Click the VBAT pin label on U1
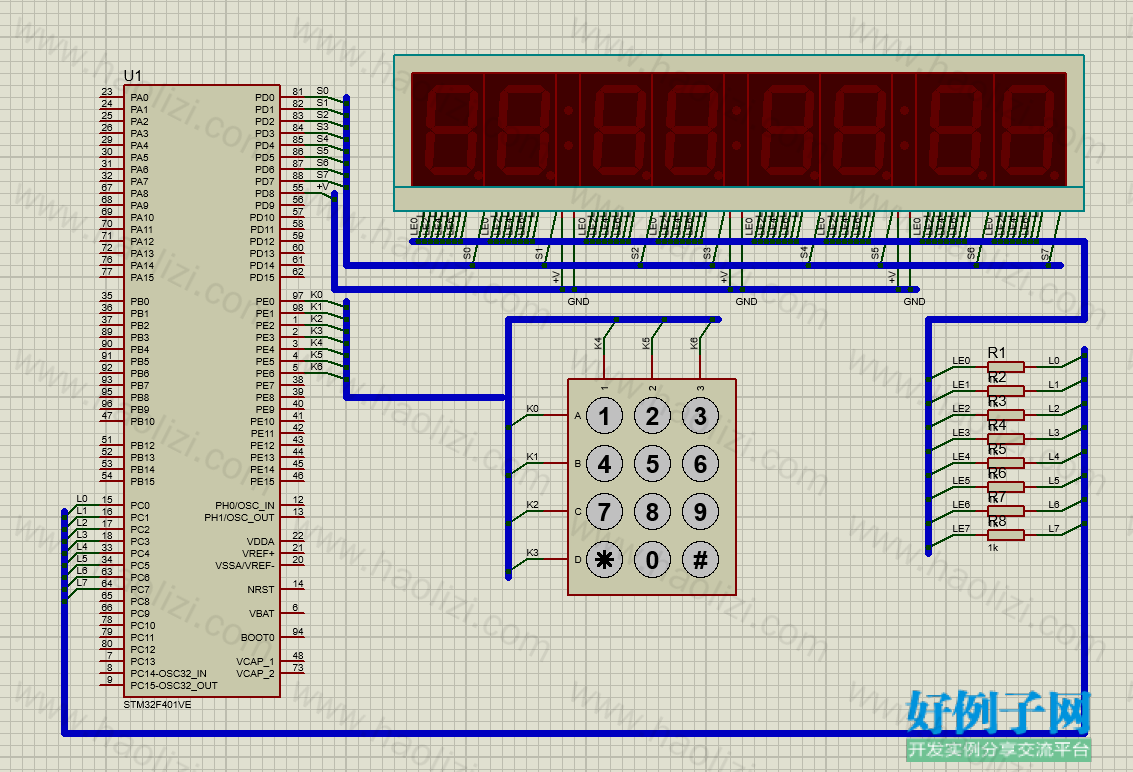Viewport: 1133px width, 772px height. click(262, 613)
